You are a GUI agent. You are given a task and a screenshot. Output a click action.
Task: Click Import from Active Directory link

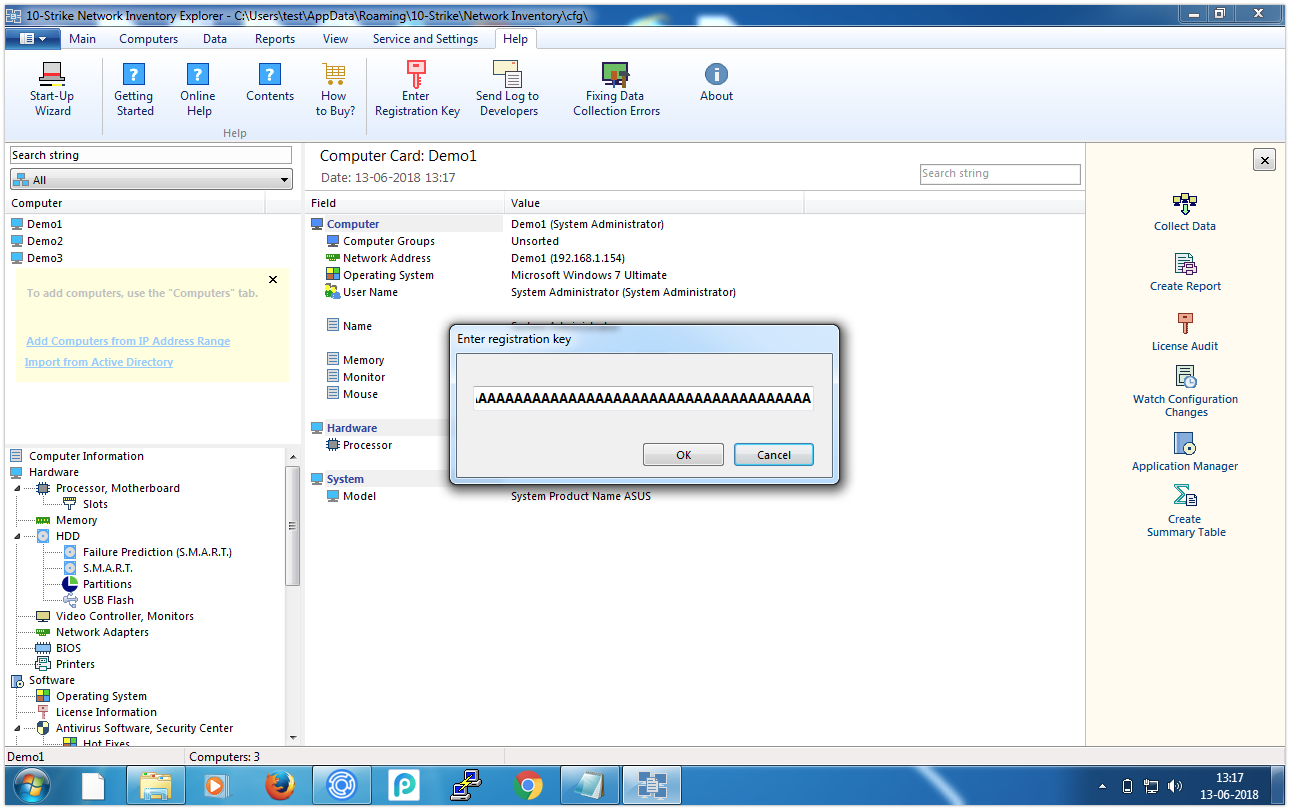[x=99, y=362]
